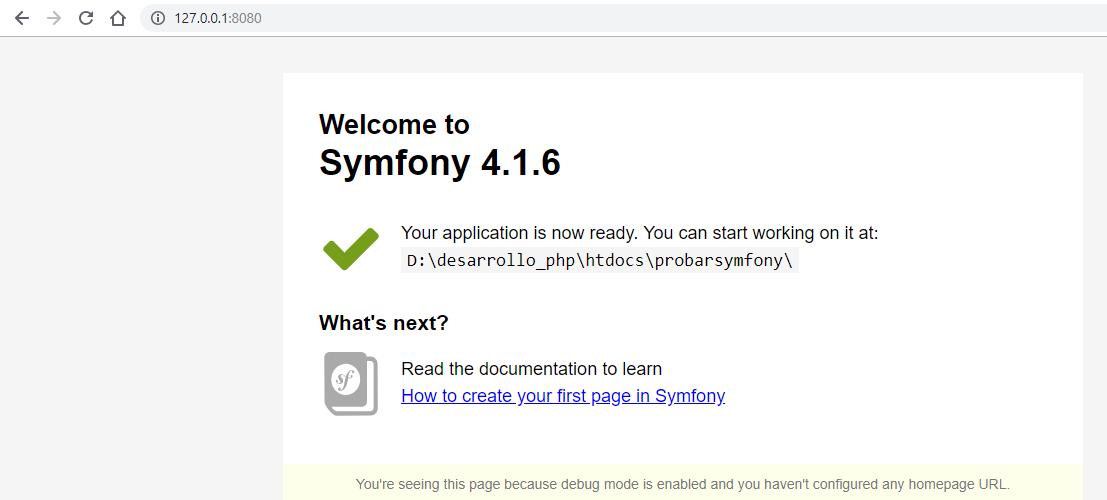Reload the current page

86,18
